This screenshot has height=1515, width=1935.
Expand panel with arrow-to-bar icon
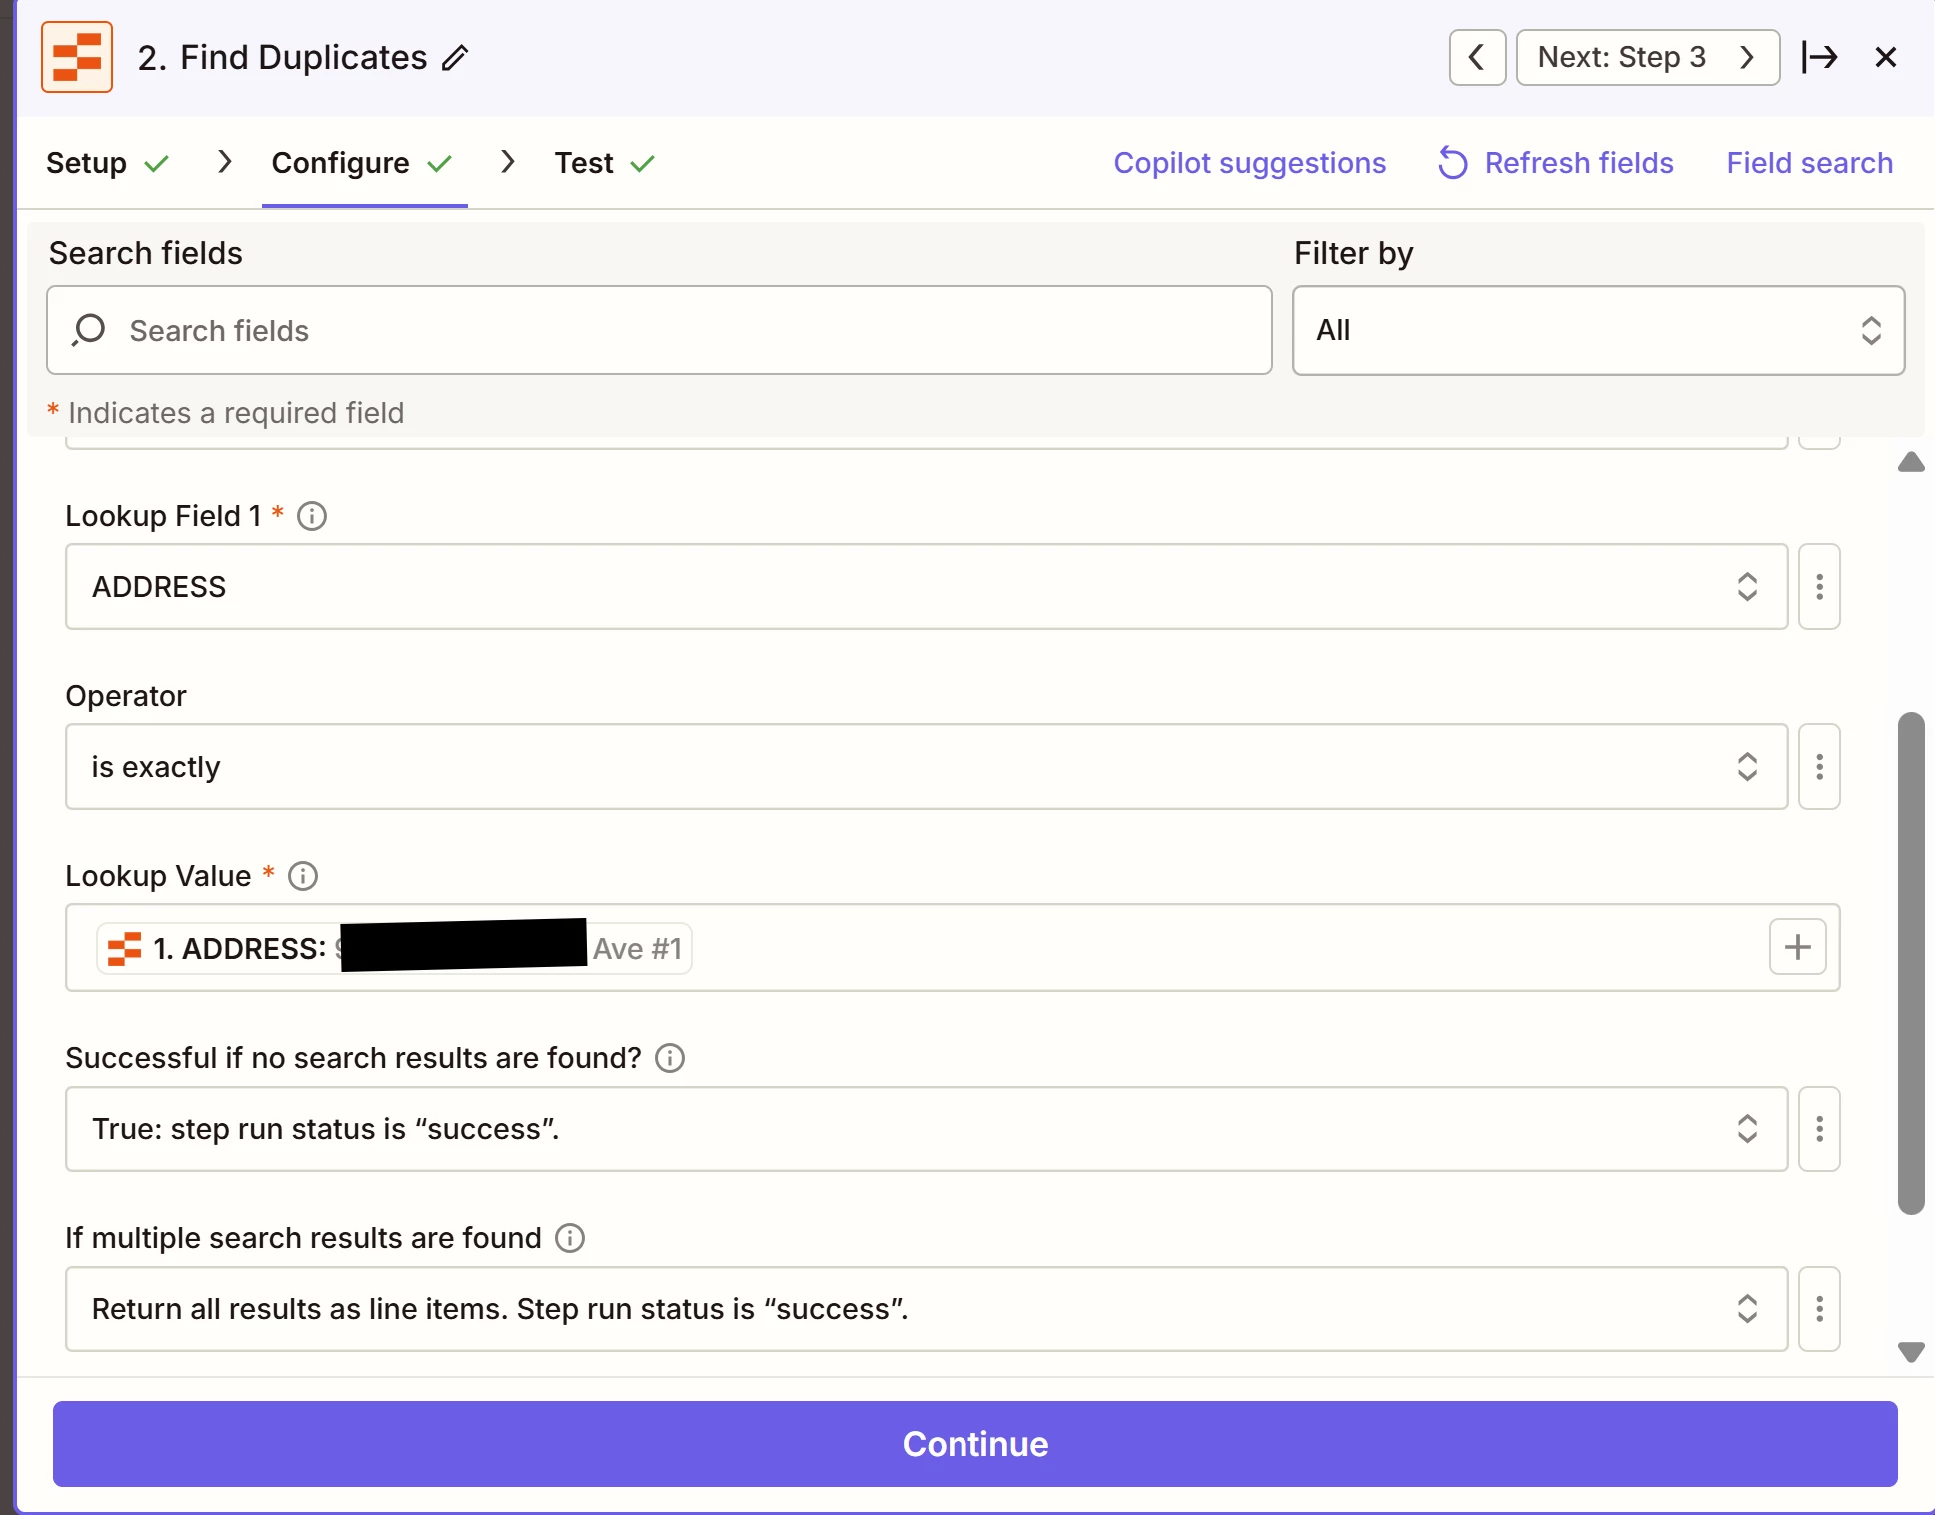coord(1819,57)
